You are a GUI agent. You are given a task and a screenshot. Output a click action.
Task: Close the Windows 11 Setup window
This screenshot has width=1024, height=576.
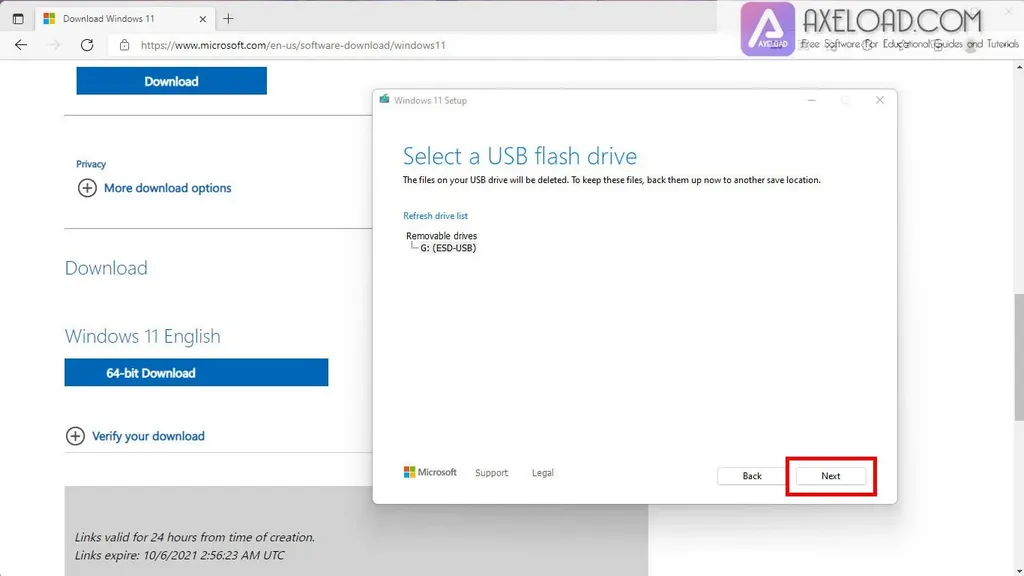click(x=880, y=100)
